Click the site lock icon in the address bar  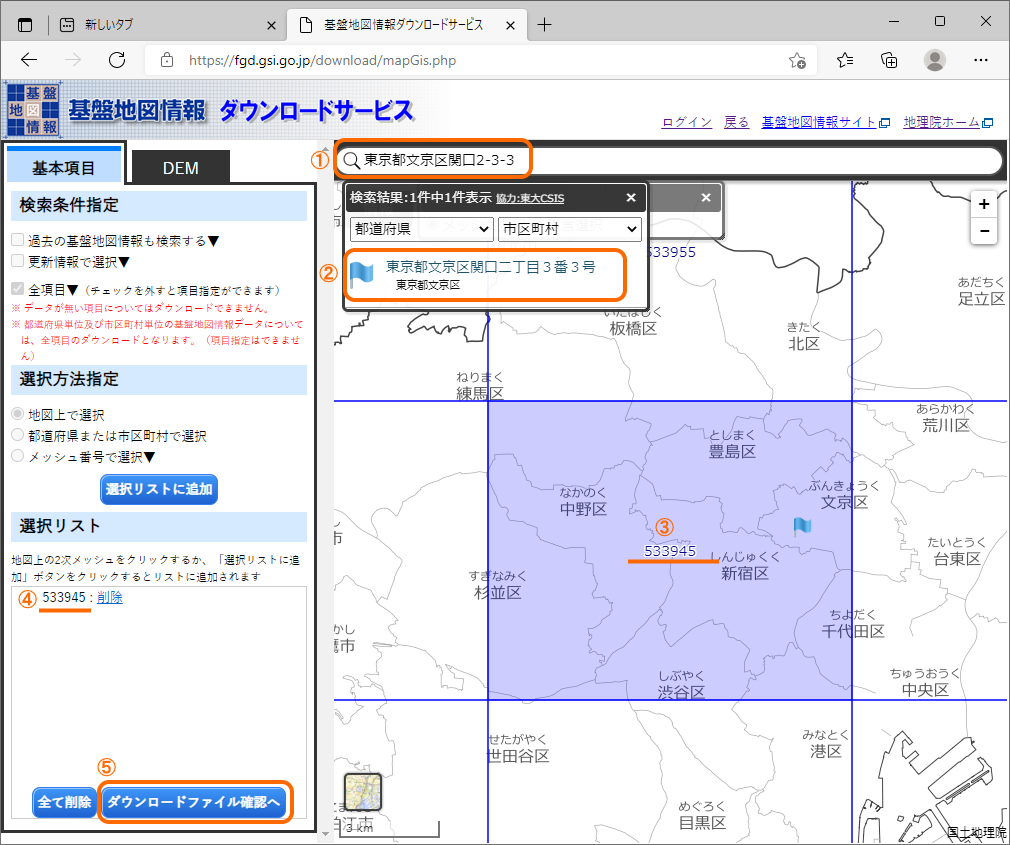[167, 61]
